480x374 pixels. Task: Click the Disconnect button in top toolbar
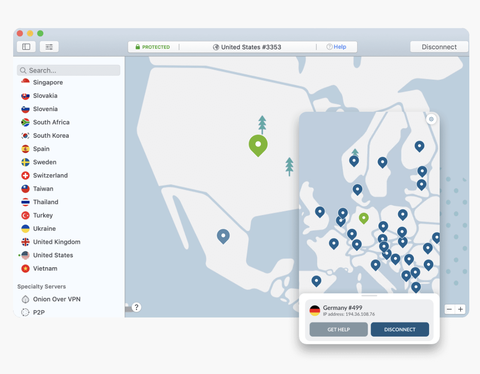point(439,47)
